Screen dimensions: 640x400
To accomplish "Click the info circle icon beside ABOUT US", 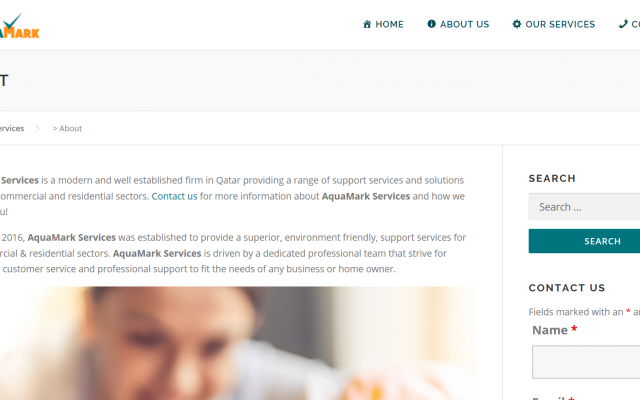I will (431, 24).
